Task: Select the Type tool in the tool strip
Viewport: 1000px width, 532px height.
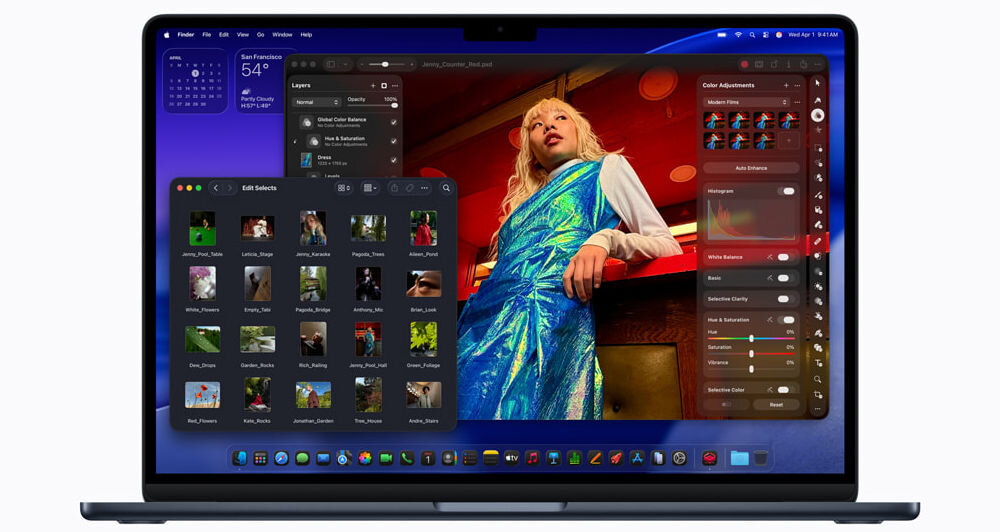Action: coord(818,364)
